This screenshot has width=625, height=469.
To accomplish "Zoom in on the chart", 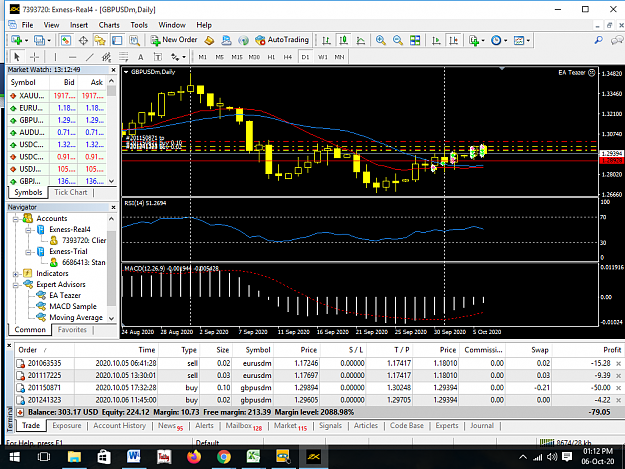I will (x=381, y=40).
